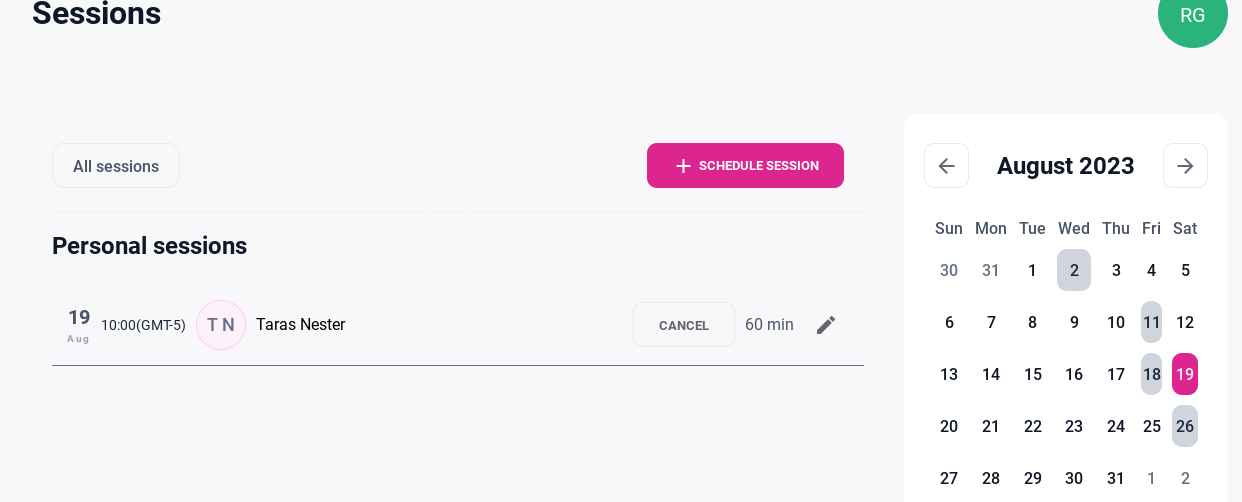The width and height of the screenshot is (1242, 502).
Task: Click September 2 in the calendar
Action: click(x=1185, y=478)
